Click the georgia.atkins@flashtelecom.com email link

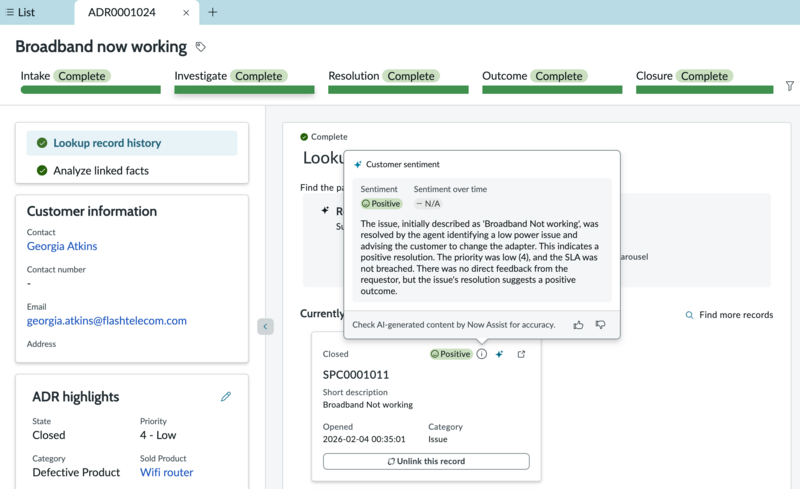point(107,321)
